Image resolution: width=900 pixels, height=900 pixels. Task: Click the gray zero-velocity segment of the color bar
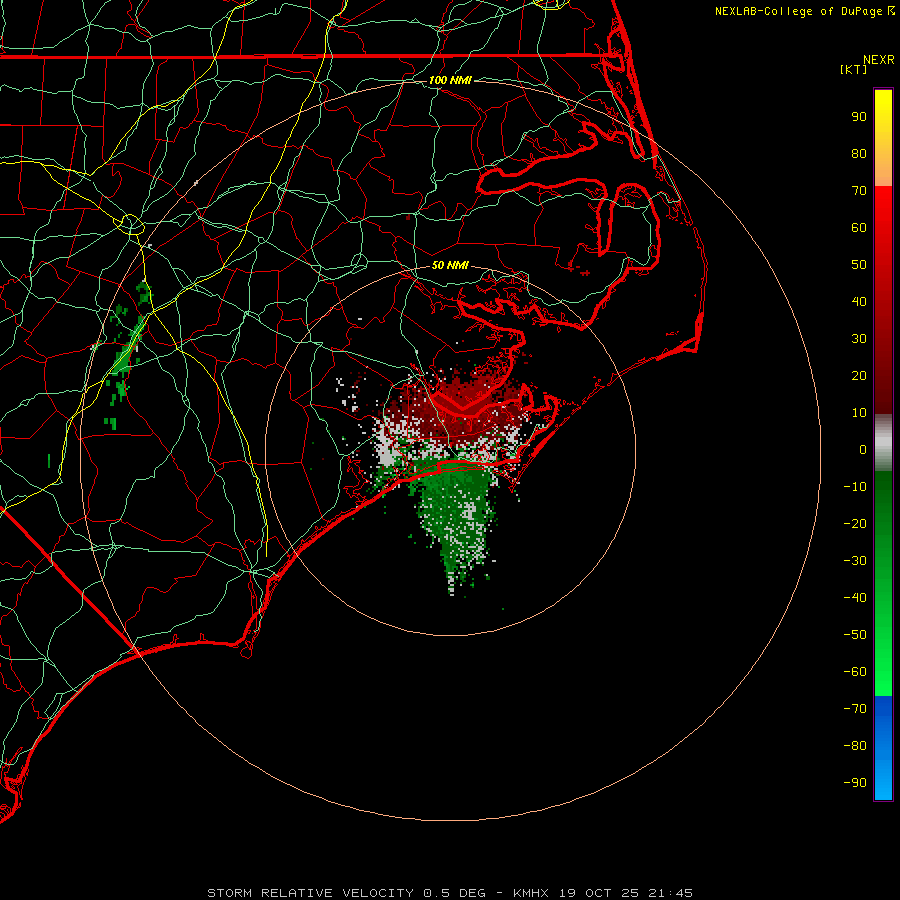tap(883, 443)
